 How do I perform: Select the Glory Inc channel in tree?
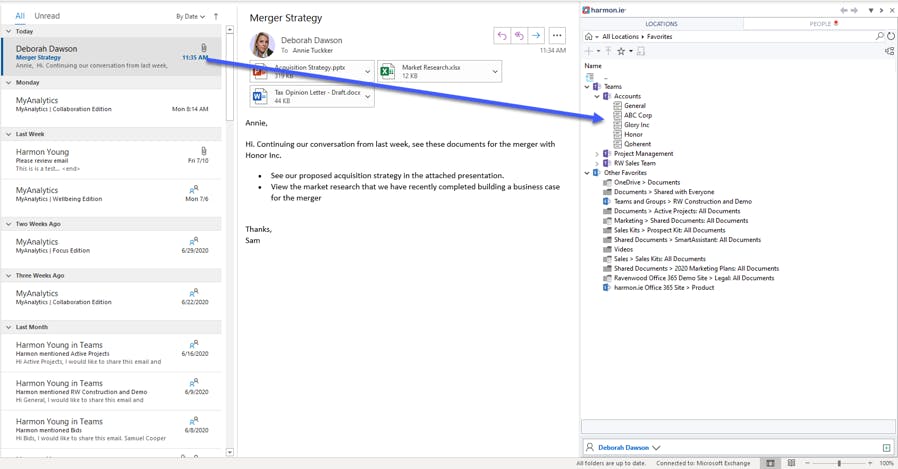637,125
